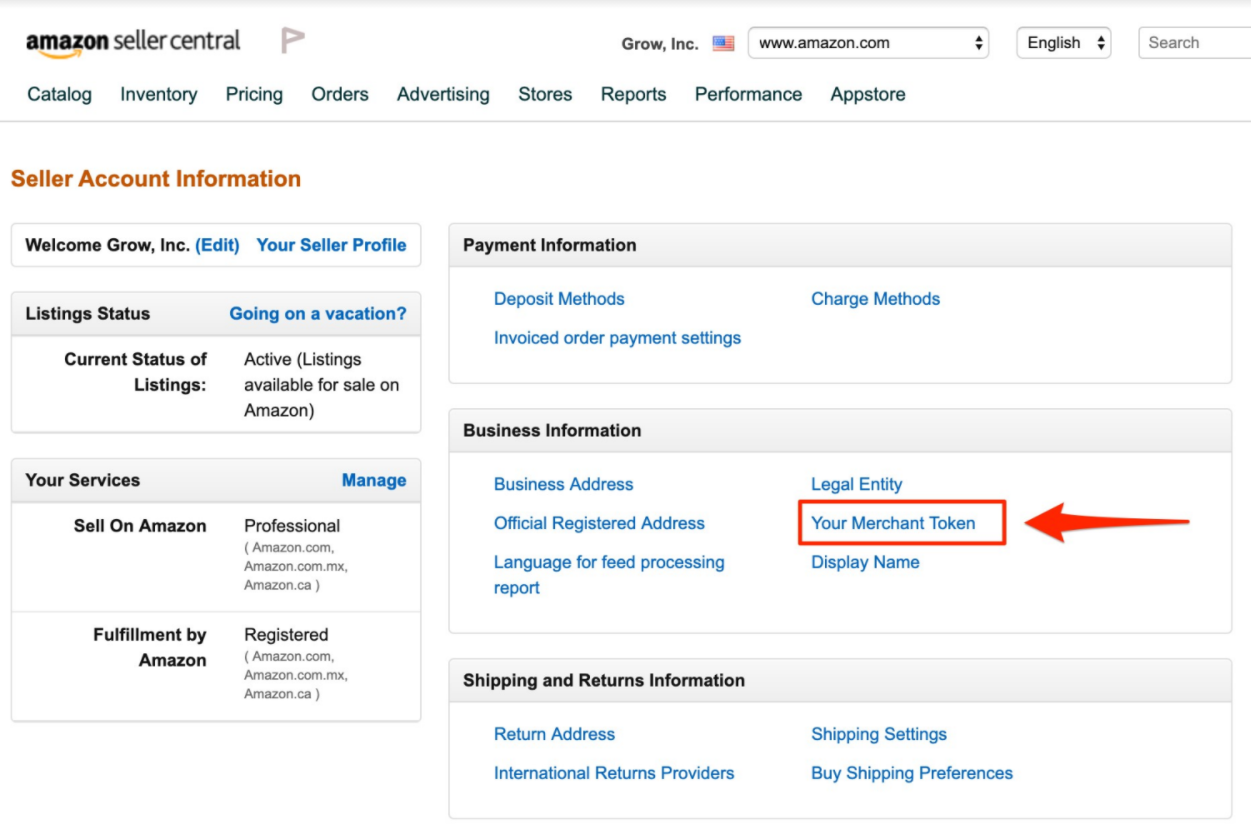
Task: Click the US flag icon near Grow, Inc.
Action: (723, 43)
